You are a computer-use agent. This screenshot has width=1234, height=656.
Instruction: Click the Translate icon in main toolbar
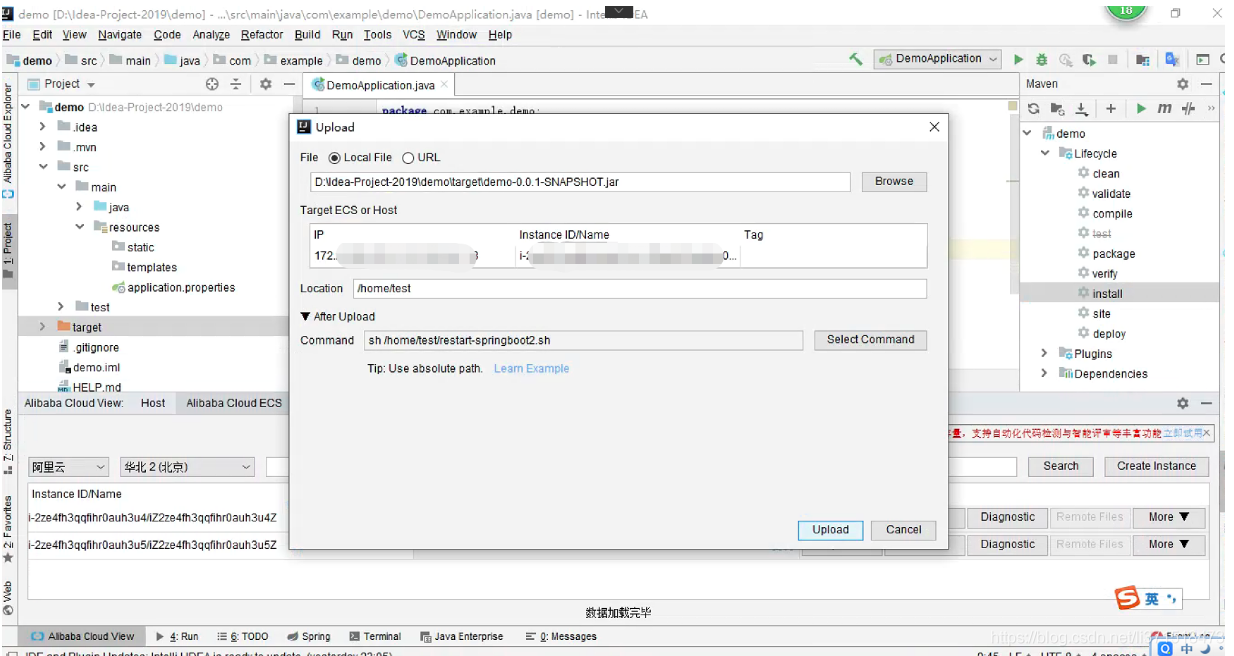[x=1172, y=60]
